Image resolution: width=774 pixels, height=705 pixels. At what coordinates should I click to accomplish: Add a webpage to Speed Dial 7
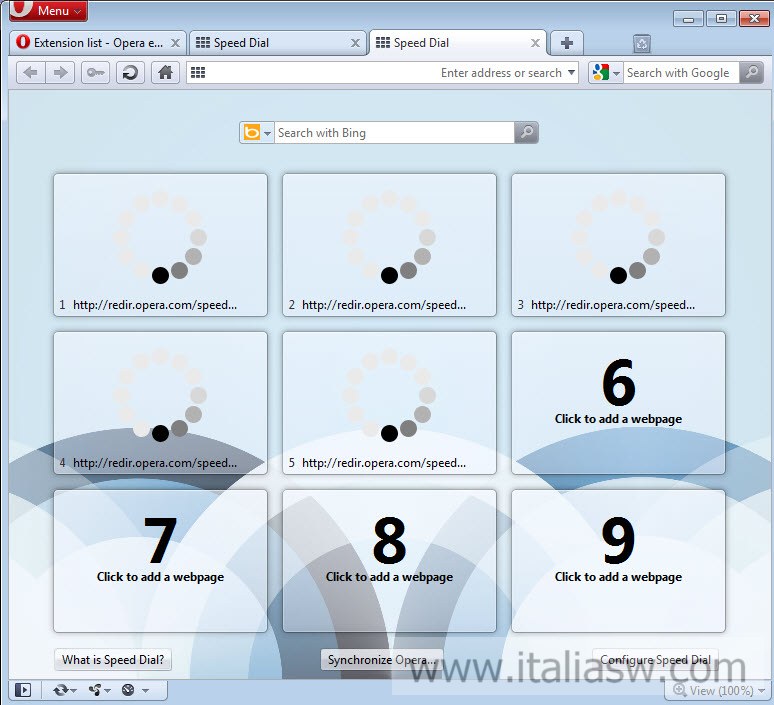[160, 561]
